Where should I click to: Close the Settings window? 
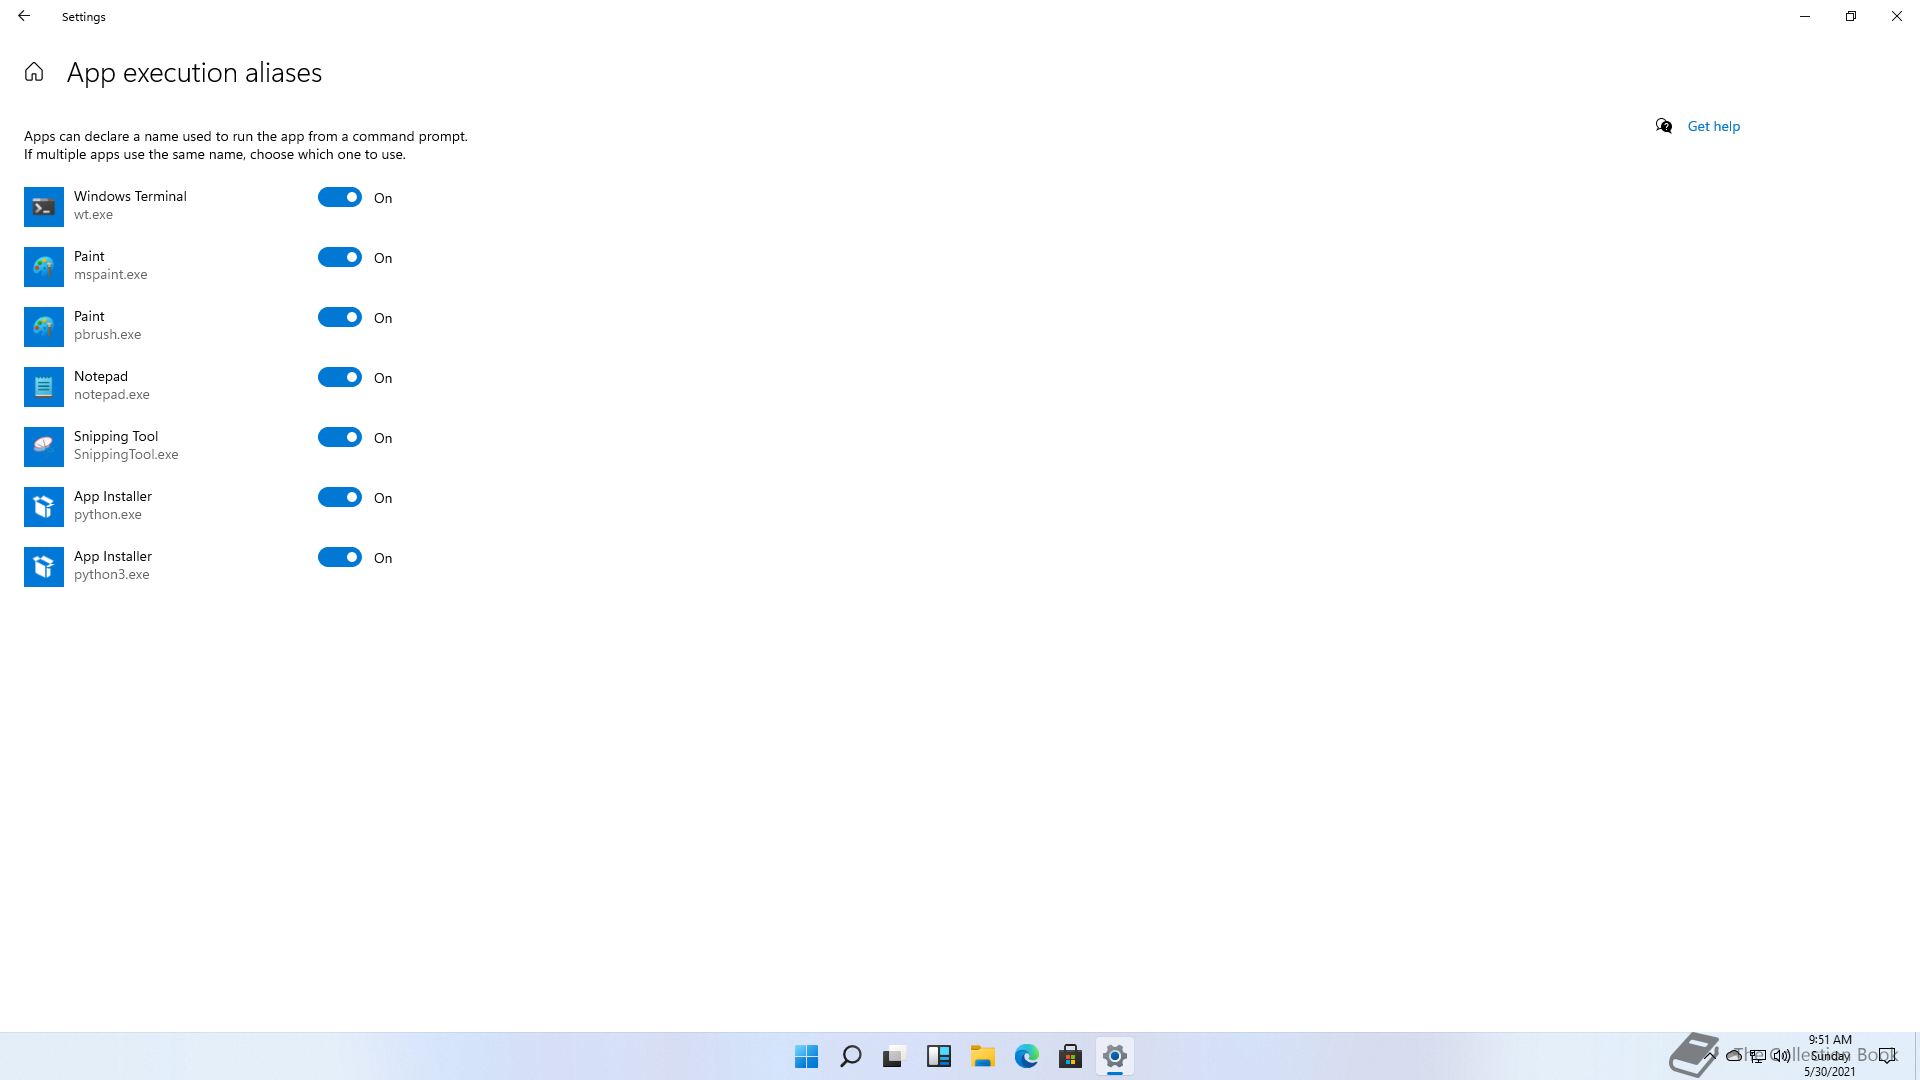click(1897, 16)
